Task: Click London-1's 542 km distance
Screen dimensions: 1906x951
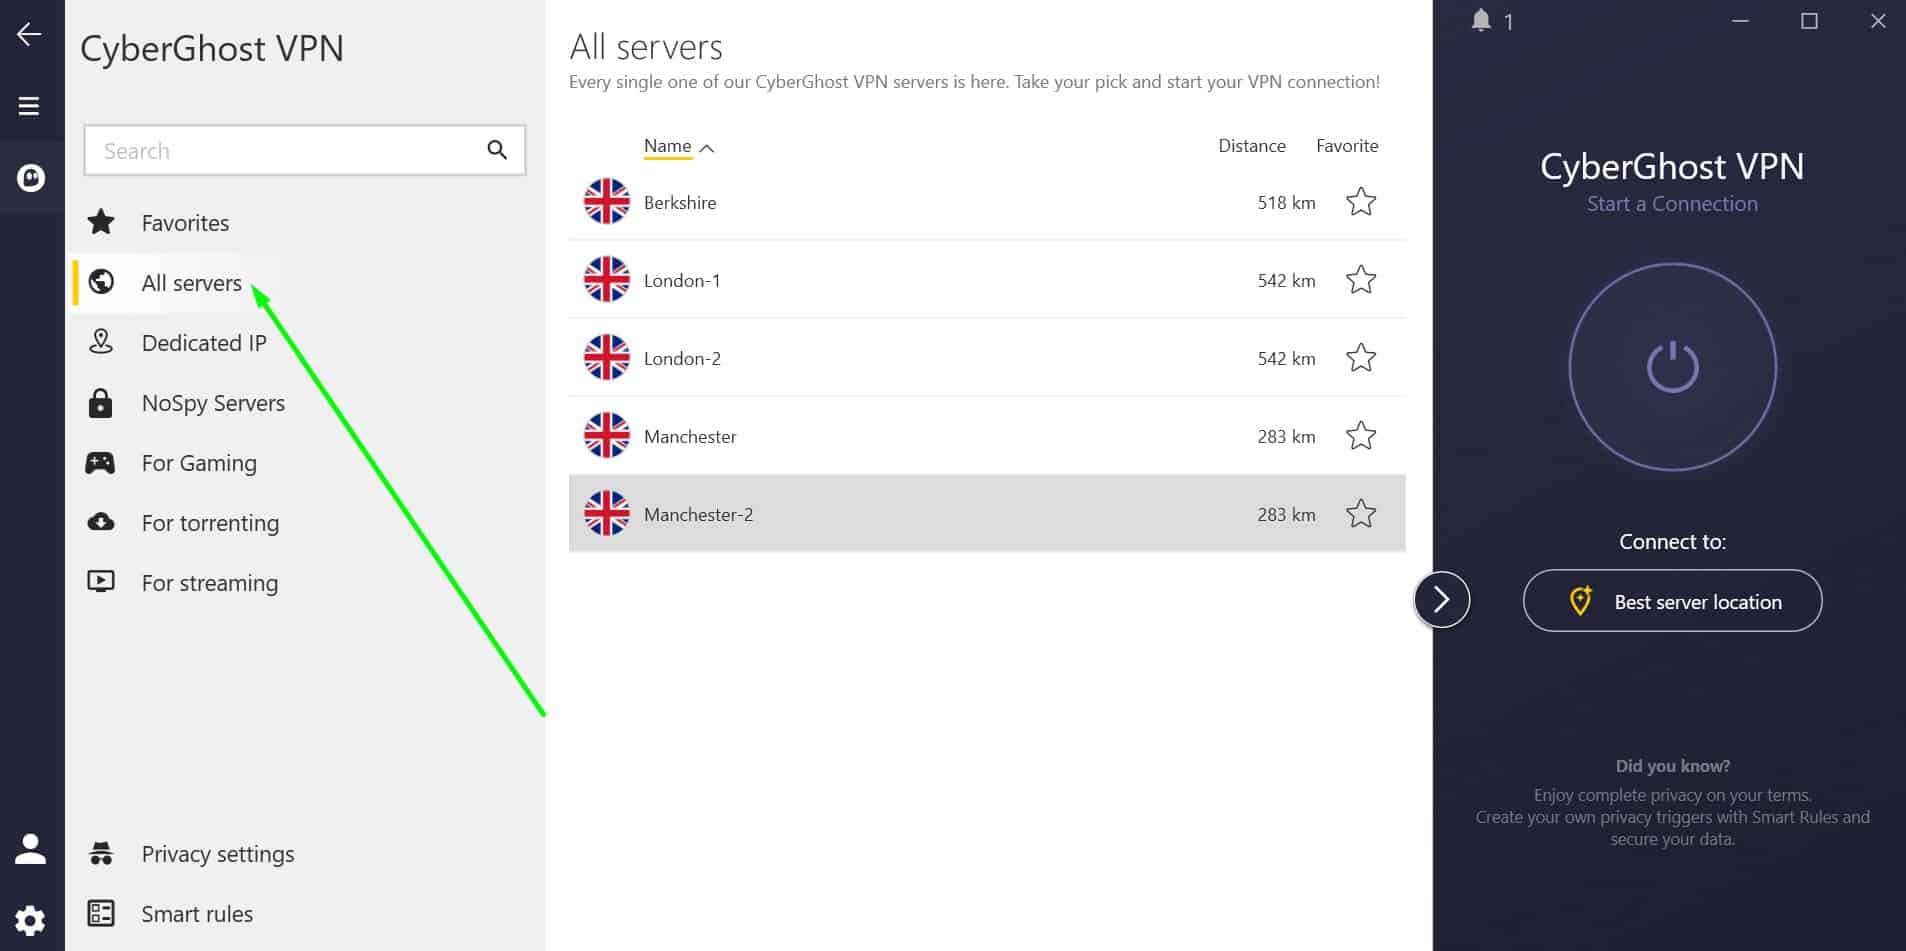Action: click(x=1286, y=280)
